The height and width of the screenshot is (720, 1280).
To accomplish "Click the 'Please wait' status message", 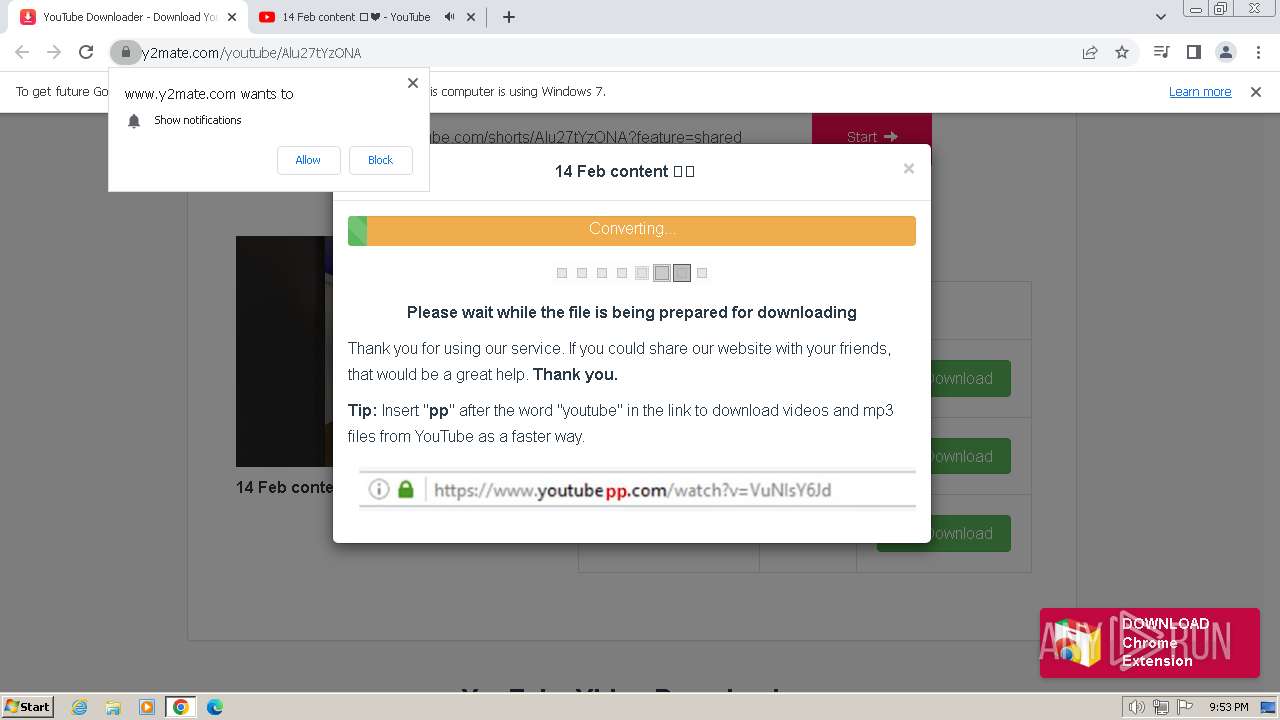I will pos(631,312).
